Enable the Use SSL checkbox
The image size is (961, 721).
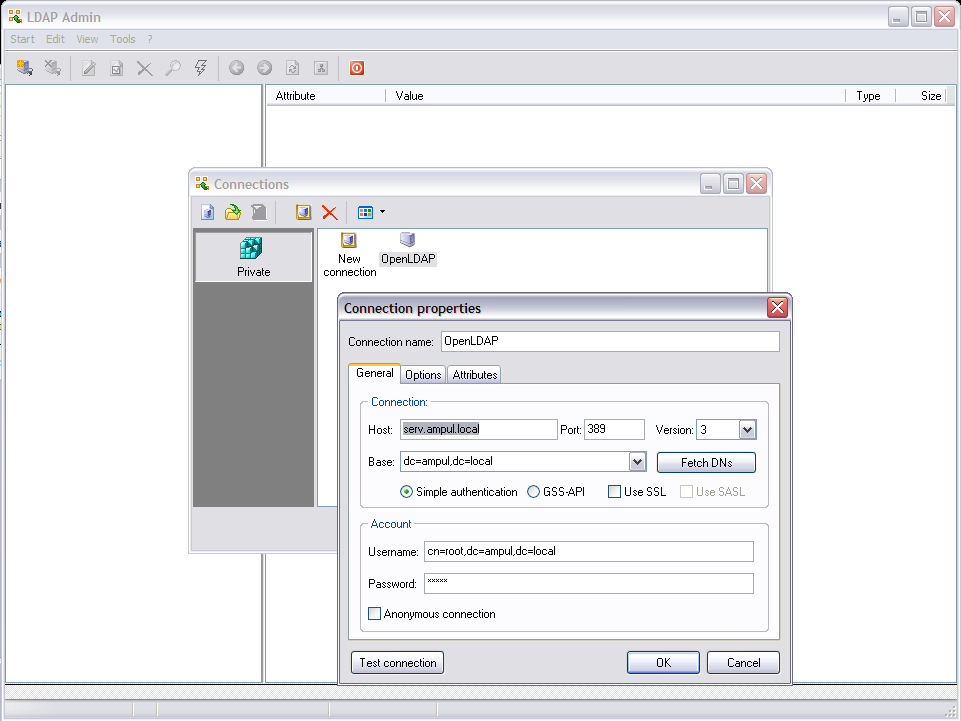[615, 492]
